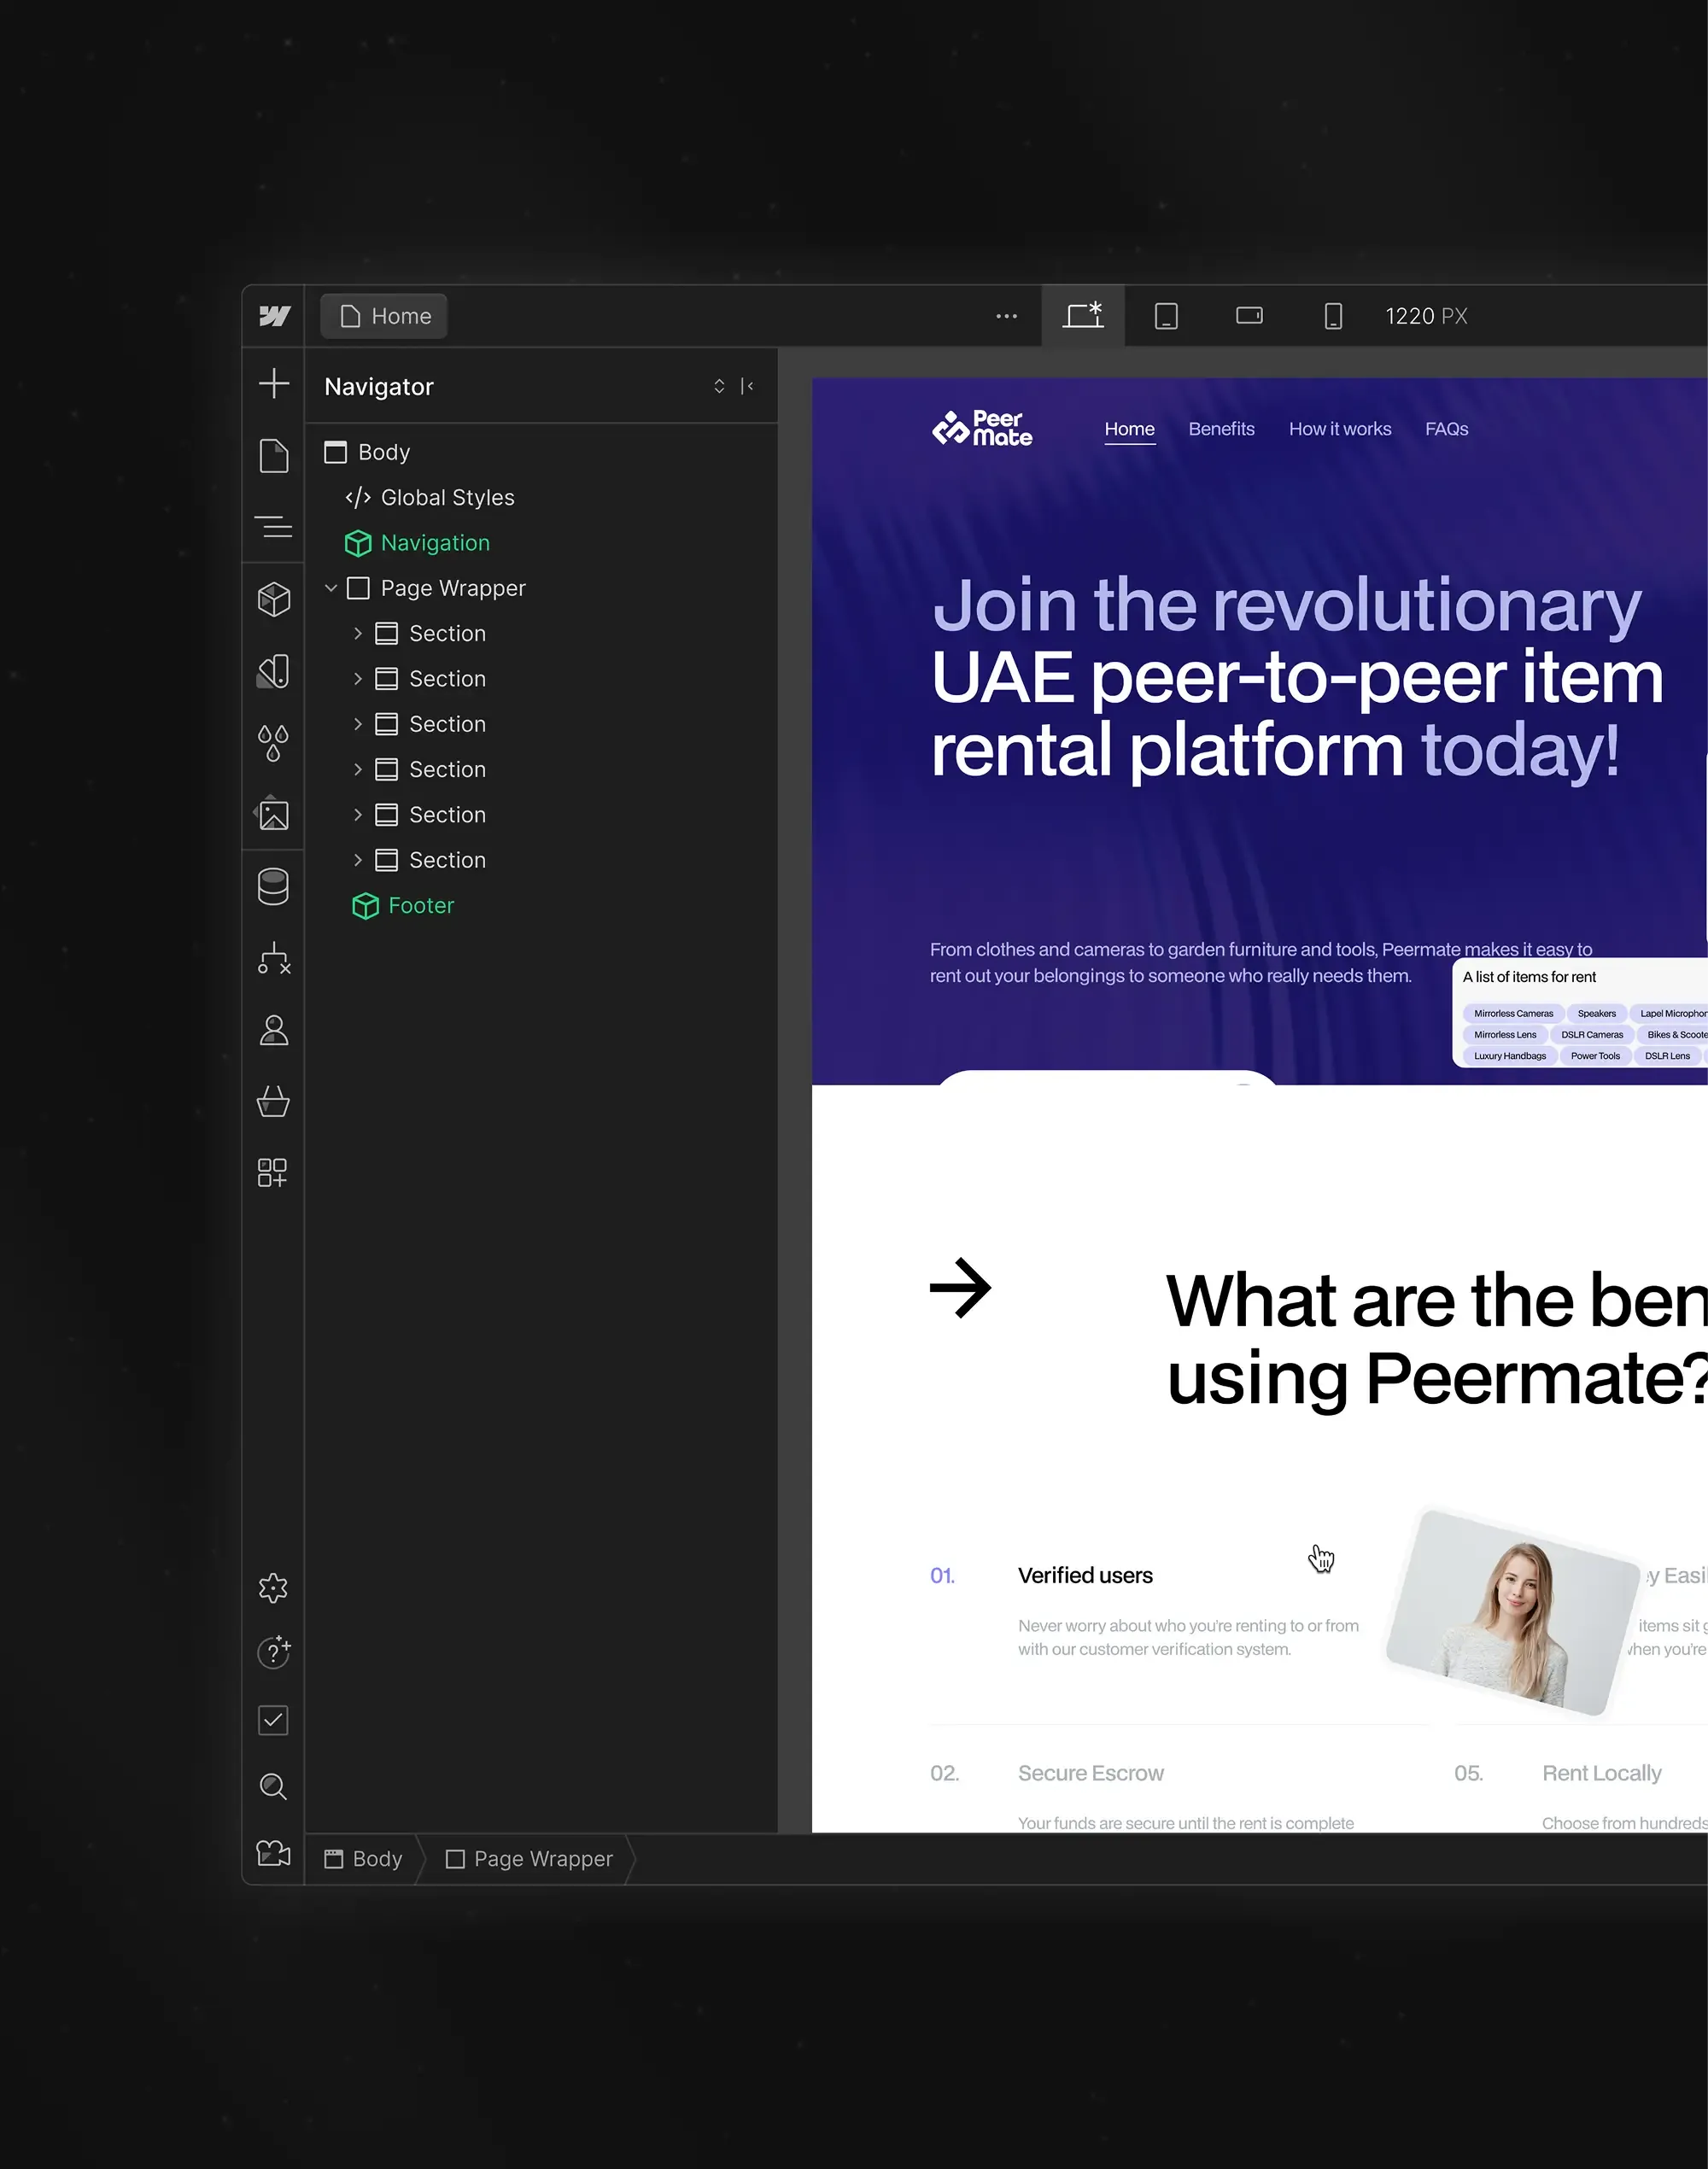
Task: Switch to base desktop breakpoint
Action: click(x=1083, y=316)
